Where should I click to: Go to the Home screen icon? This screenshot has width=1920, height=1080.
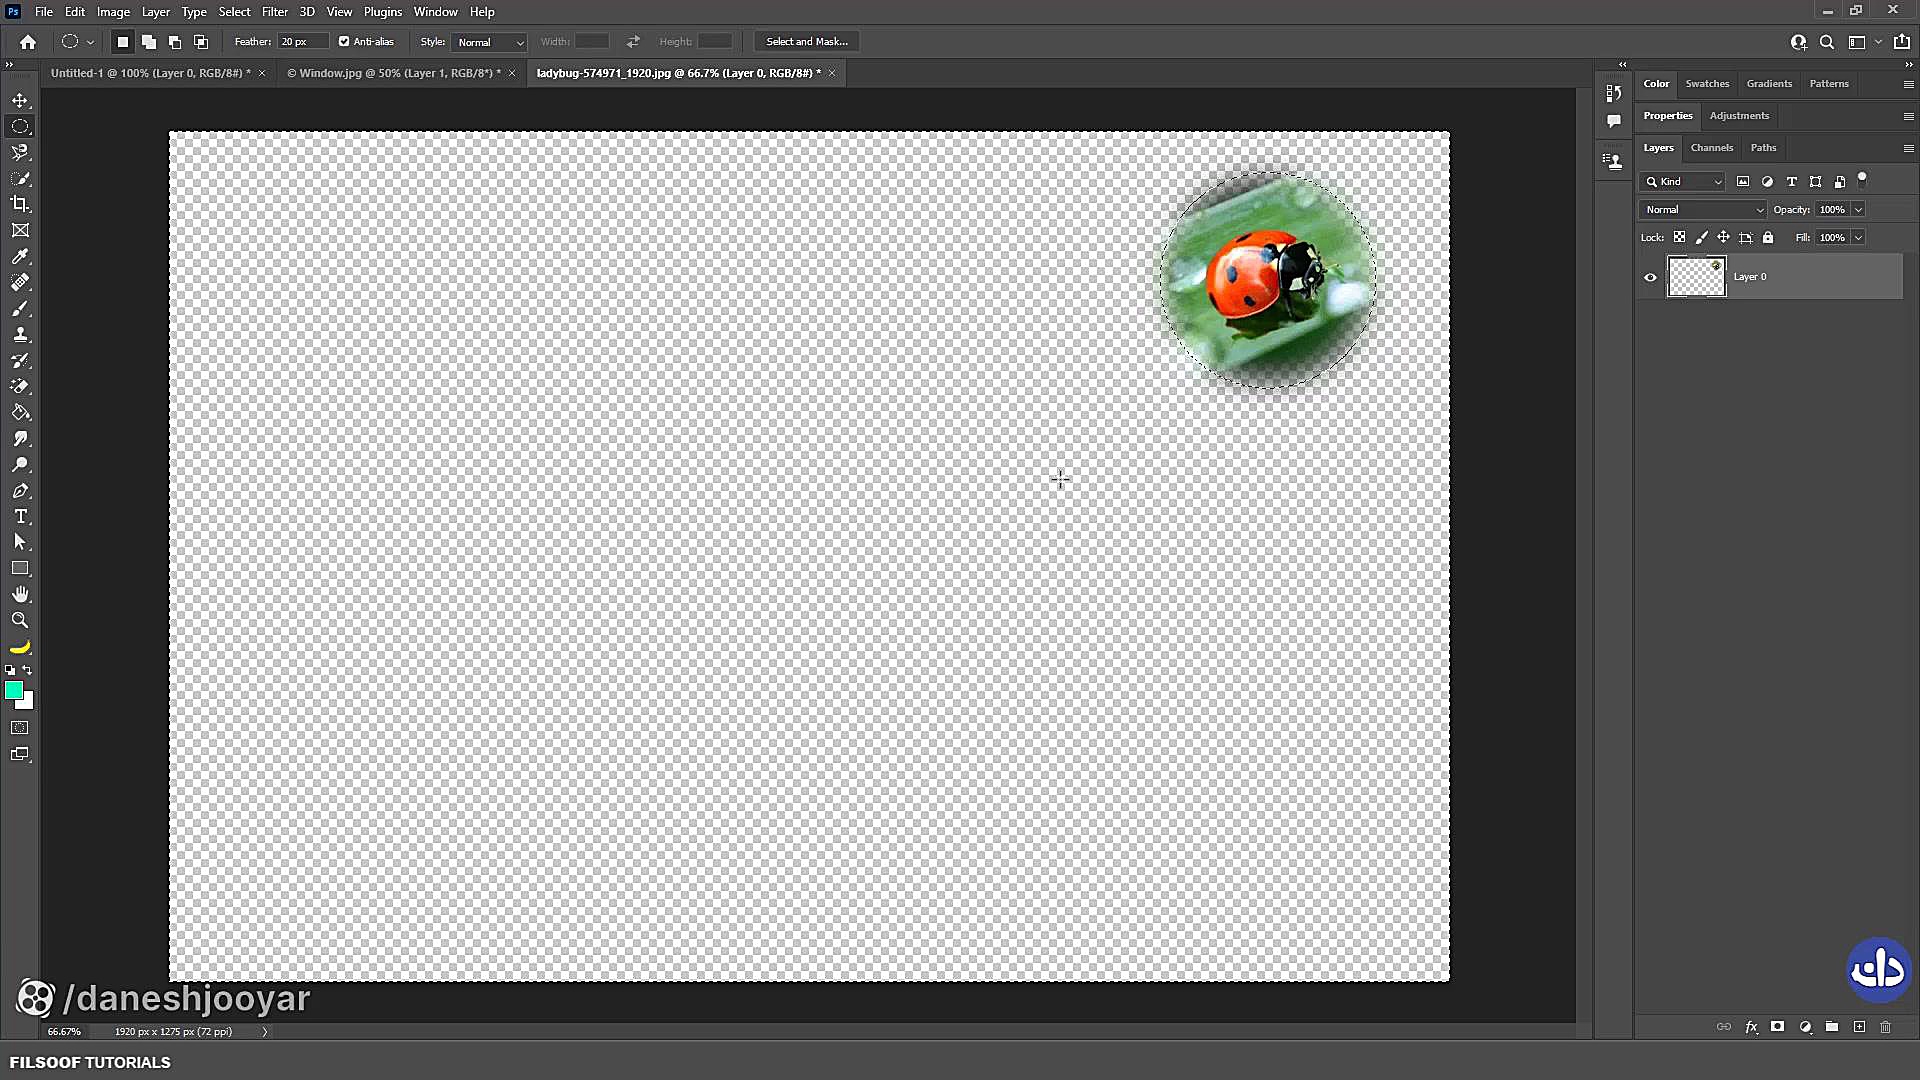(28, 42)
